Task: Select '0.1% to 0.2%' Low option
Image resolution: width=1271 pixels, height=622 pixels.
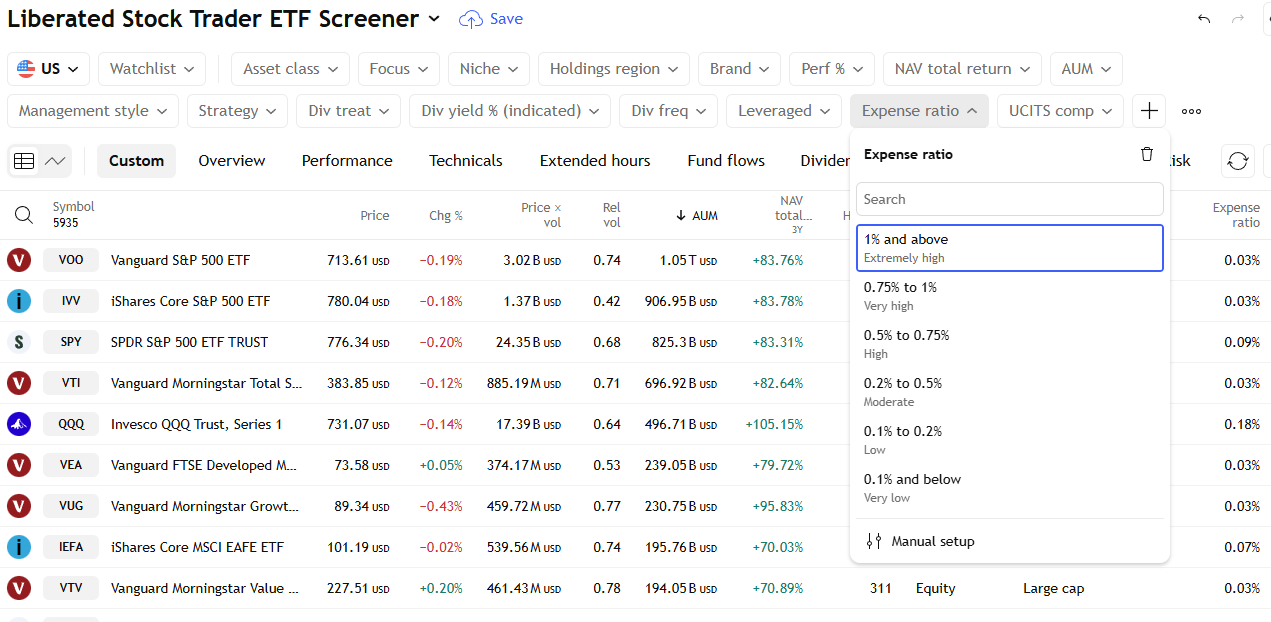Action: pyautogui.click(x=1010, y=440)
